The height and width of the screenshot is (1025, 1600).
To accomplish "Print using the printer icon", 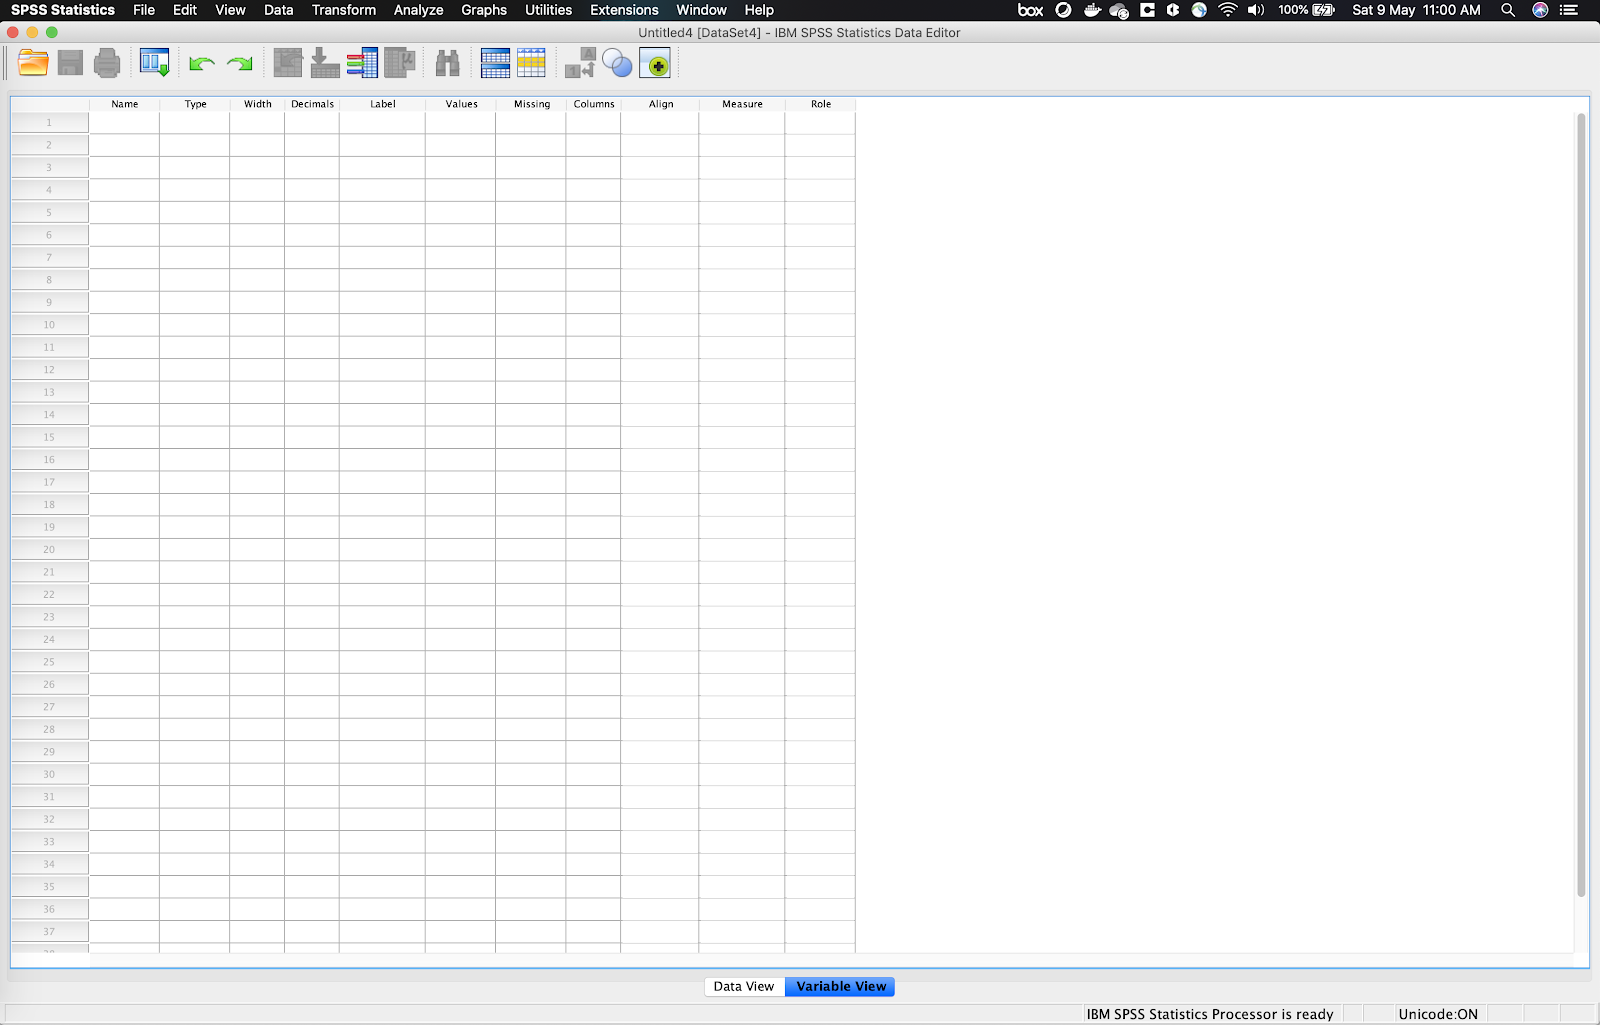I will (107, 64).
